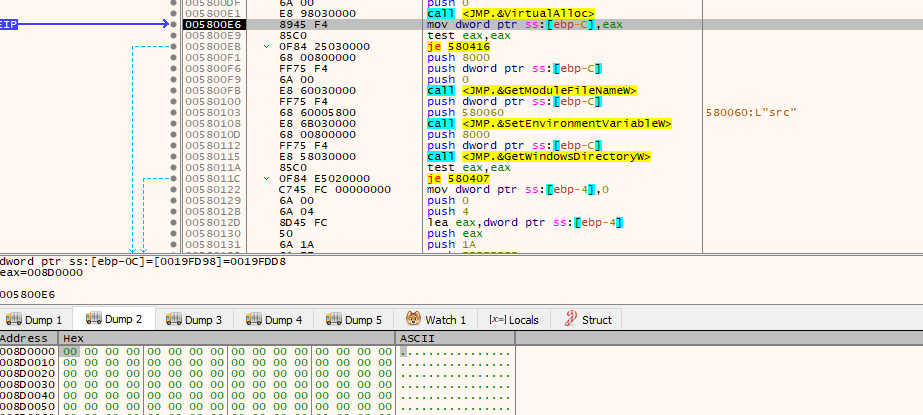Click opcode bytes E8 6B030000
This screenshot has height=415, width=923.
[x=317, y=124]
